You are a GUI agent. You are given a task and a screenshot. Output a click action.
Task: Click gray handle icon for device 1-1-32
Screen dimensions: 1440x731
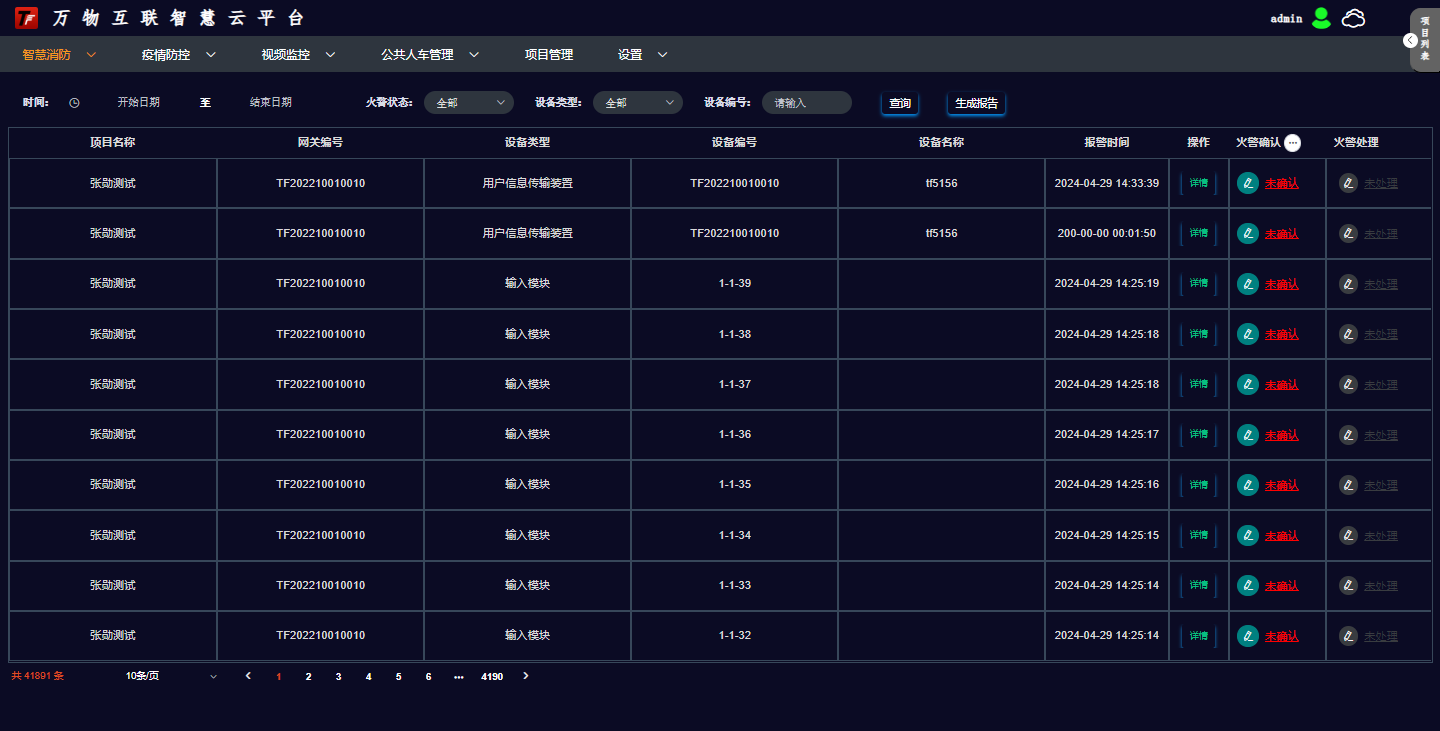[x=1349, y=636]
